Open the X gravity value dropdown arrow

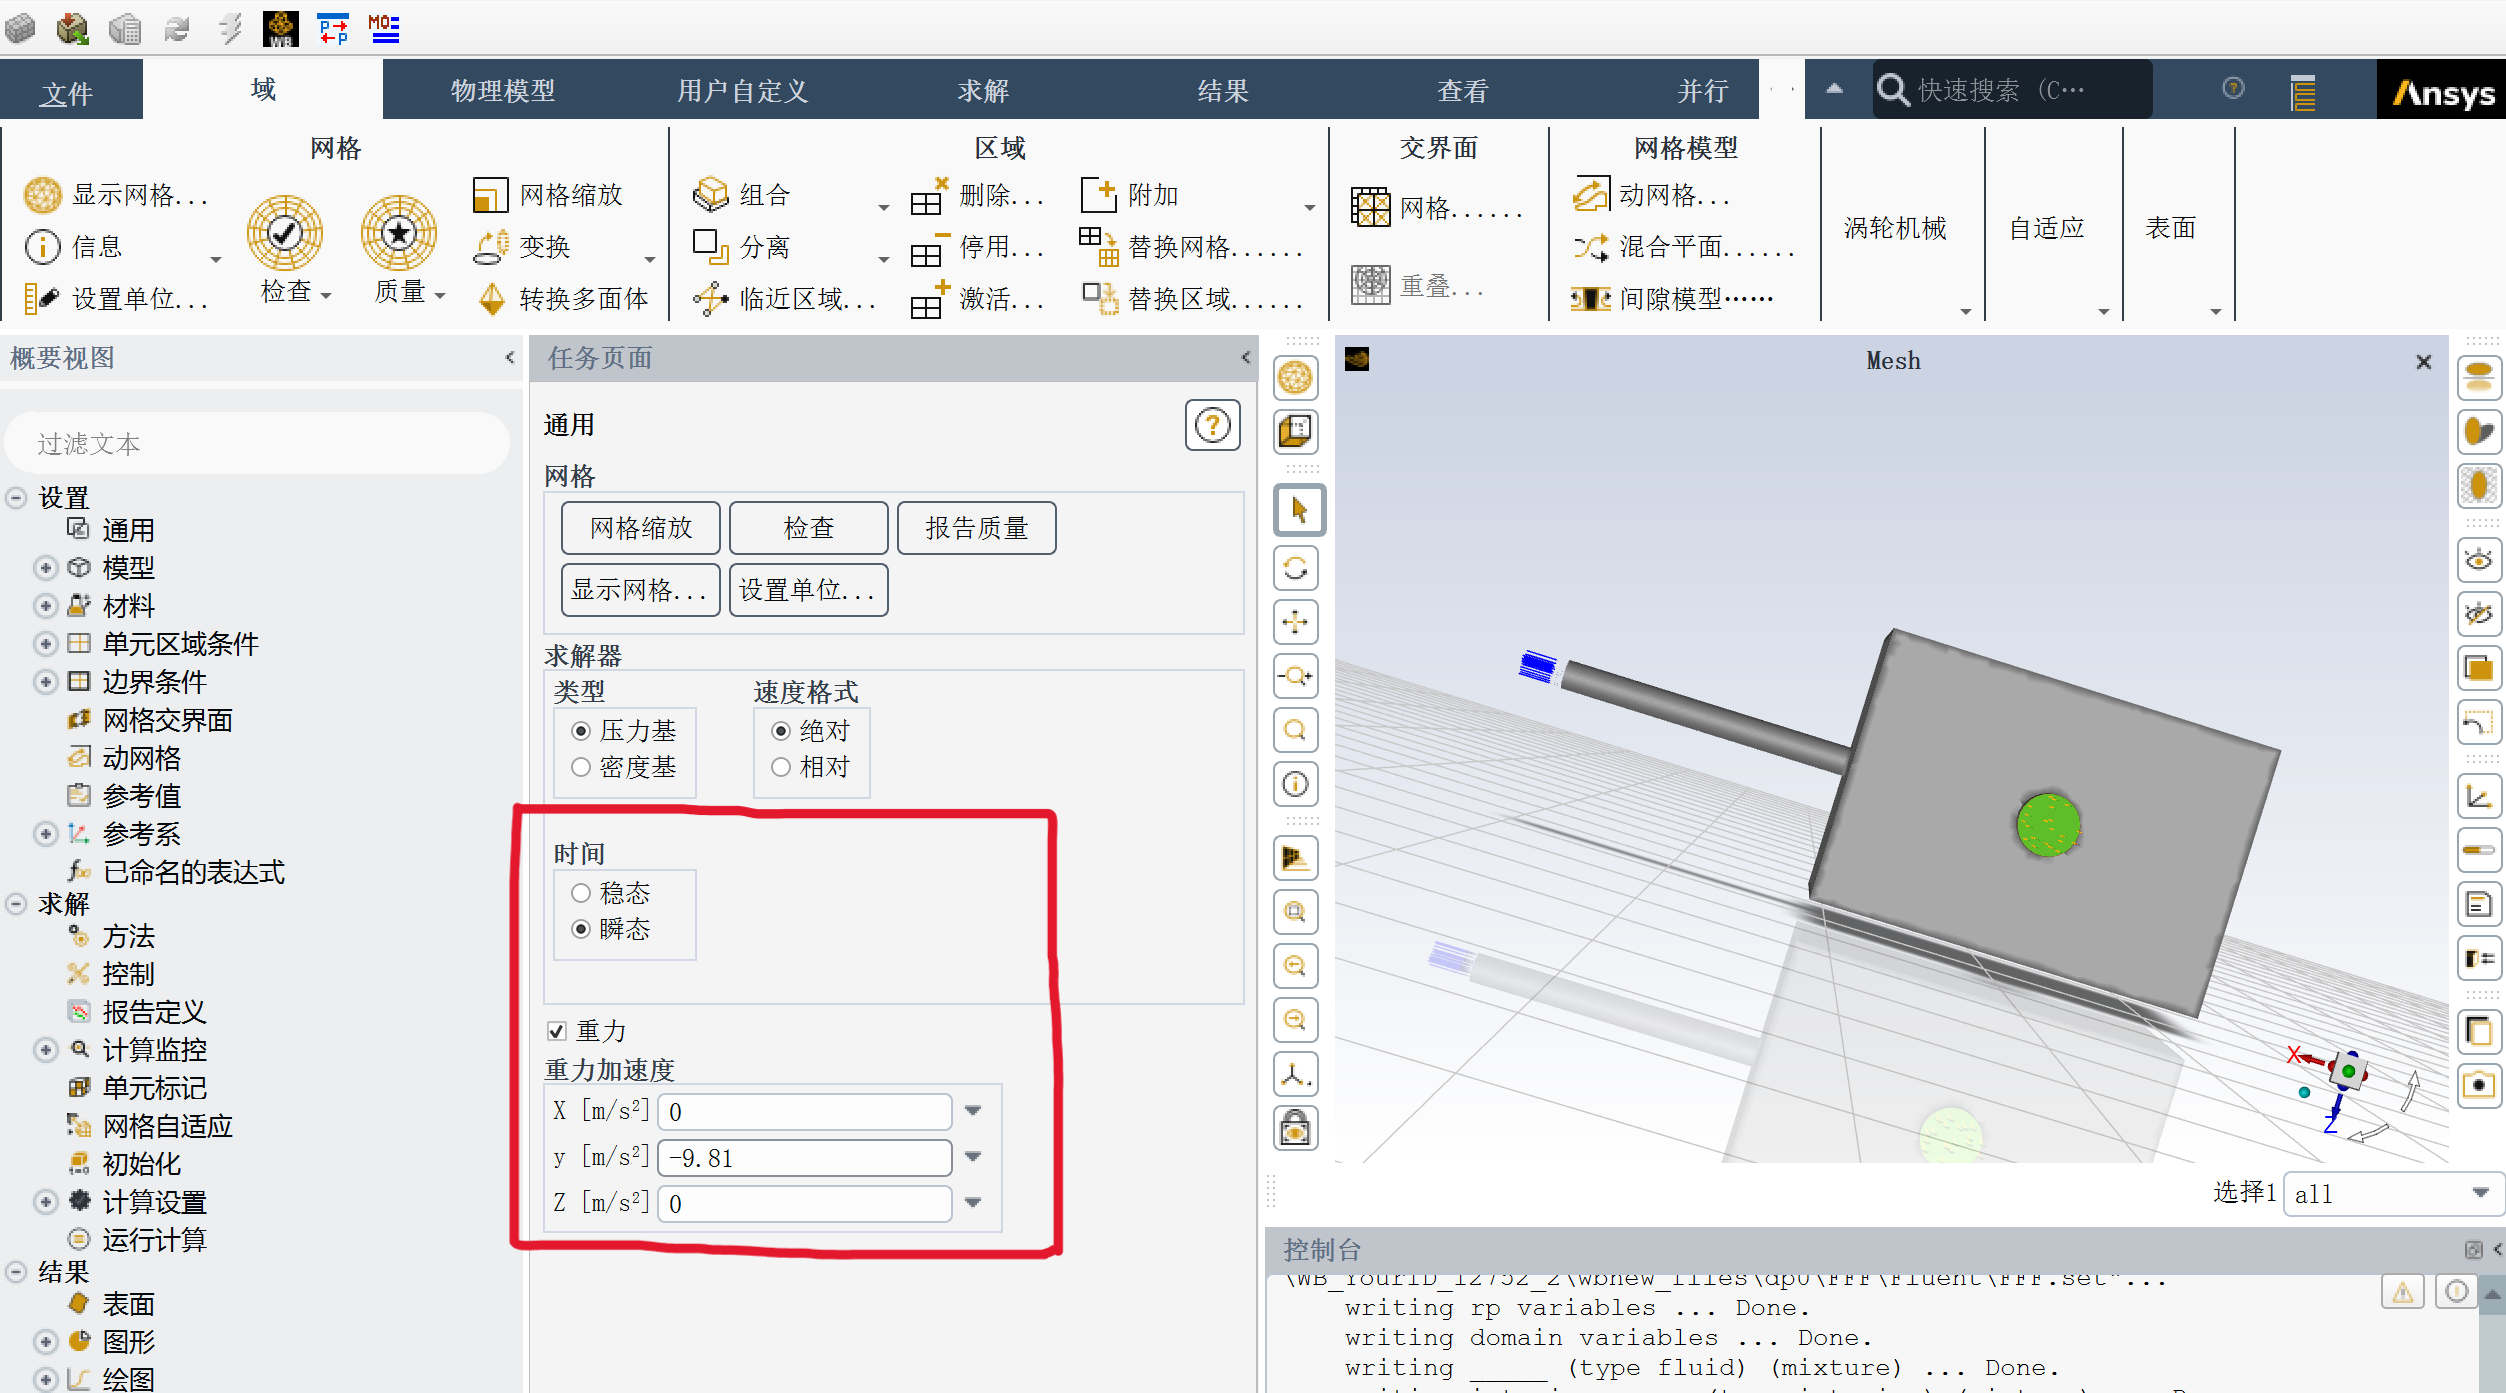(973, 1111)
